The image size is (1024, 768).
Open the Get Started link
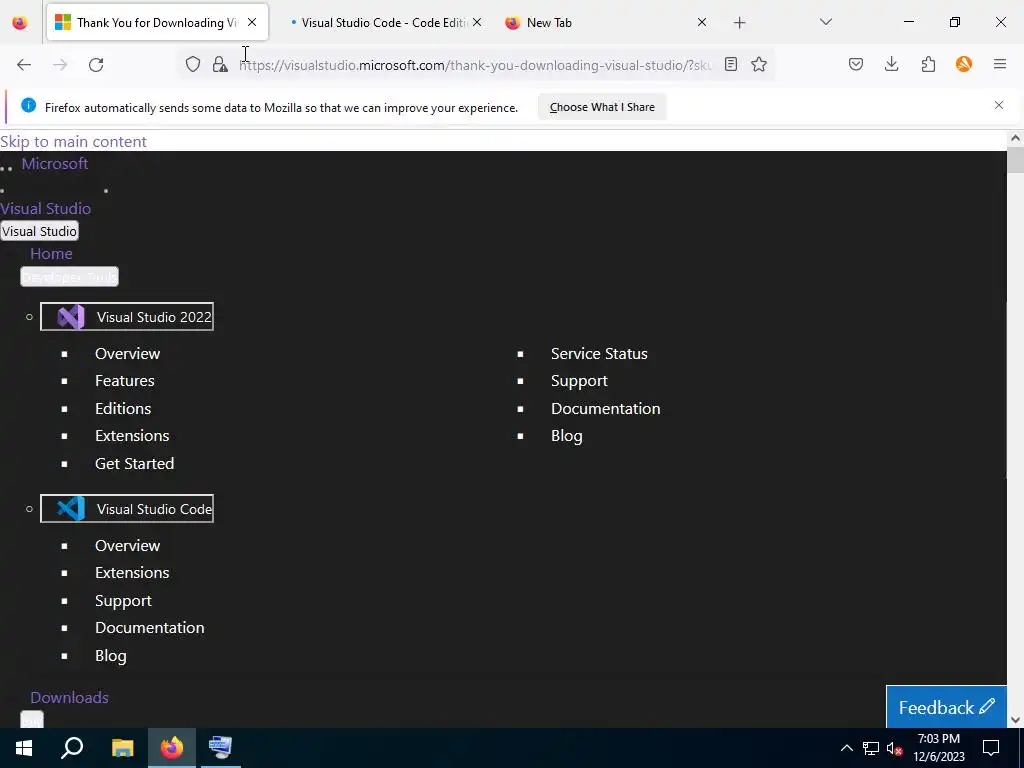[135, 464]
